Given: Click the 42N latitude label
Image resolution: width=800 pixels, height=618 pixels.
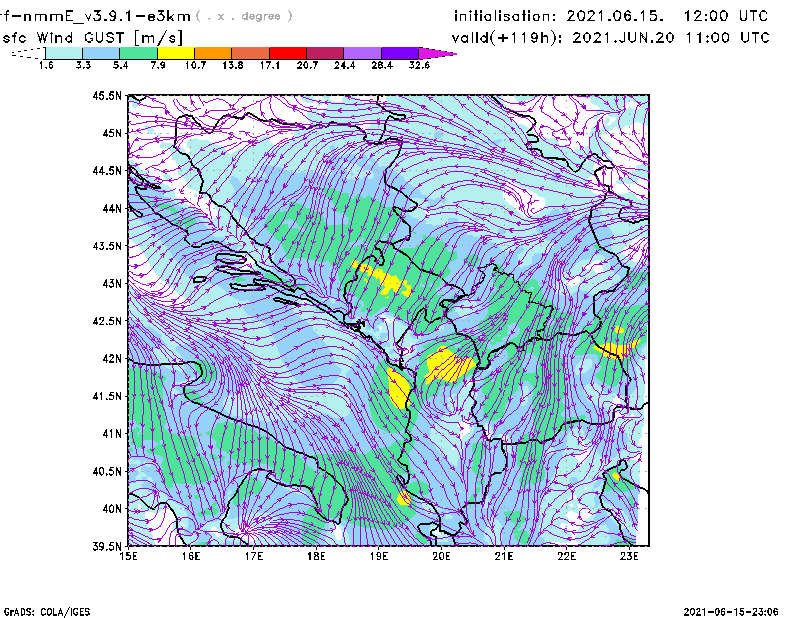Looking at the screenshot, I should (x=112, y=359).
